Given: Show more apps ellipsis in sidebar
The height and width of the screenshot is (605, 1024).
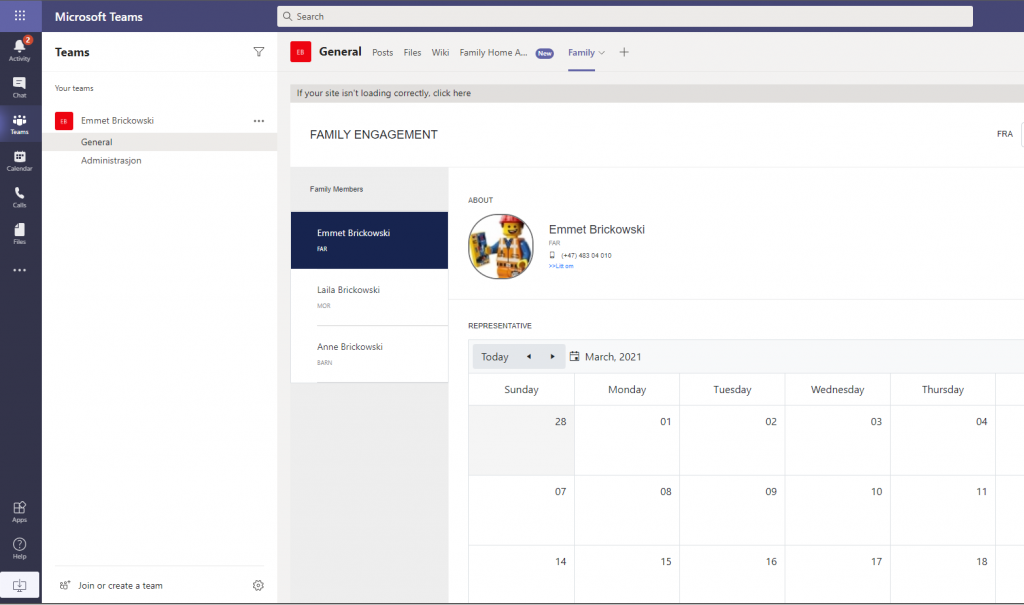Looking at the screenshot, I should pos(20,270).
